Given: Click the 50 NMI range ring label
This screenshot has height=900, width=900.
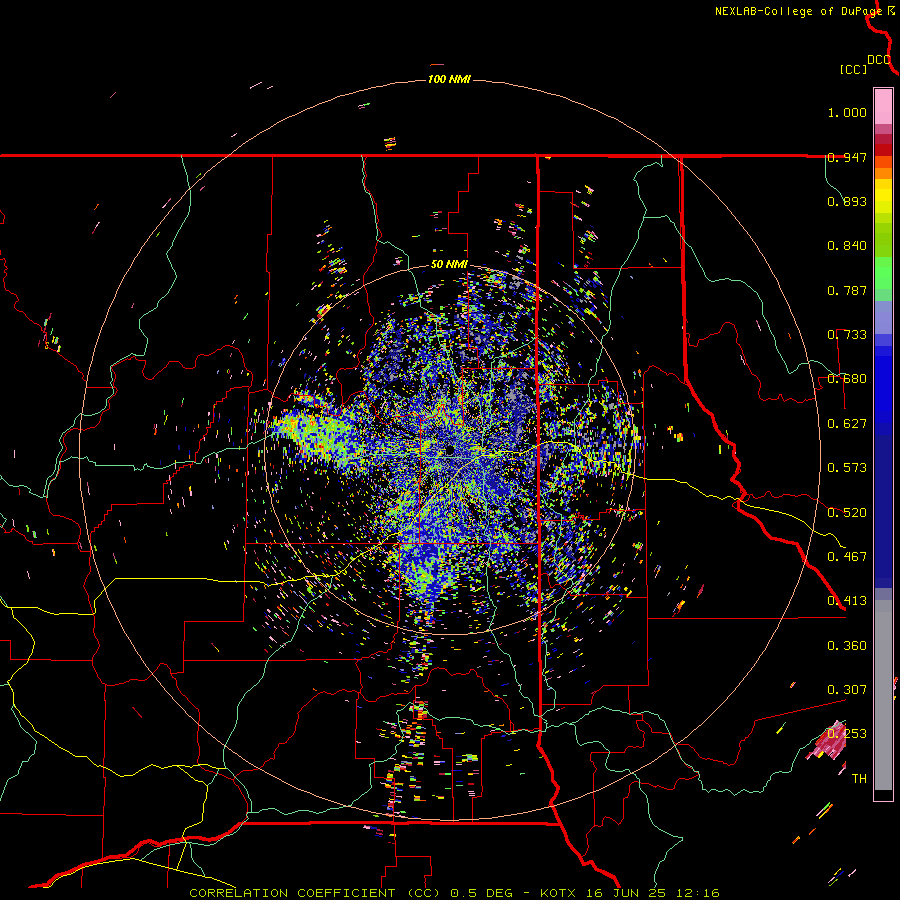Looking at the screenshot, I should 449,265.
